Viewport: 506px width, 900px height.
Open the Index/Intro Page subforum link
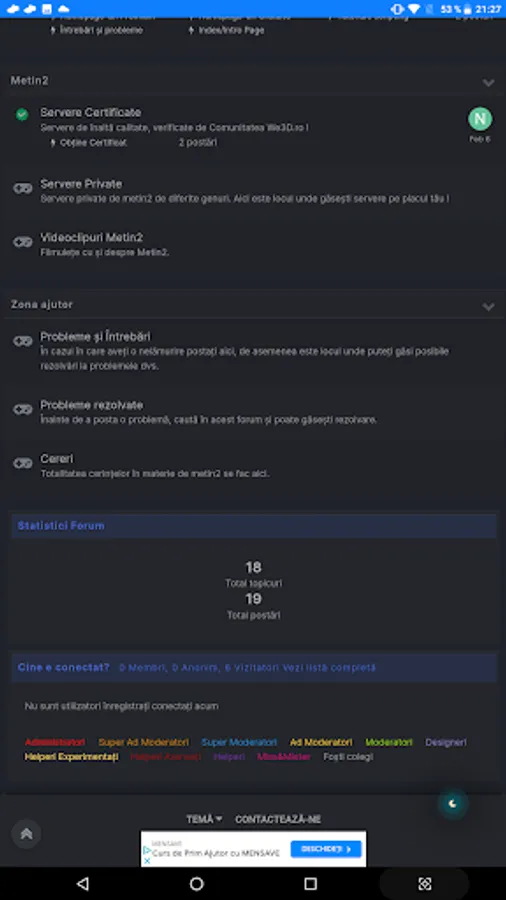pos(231,30)
